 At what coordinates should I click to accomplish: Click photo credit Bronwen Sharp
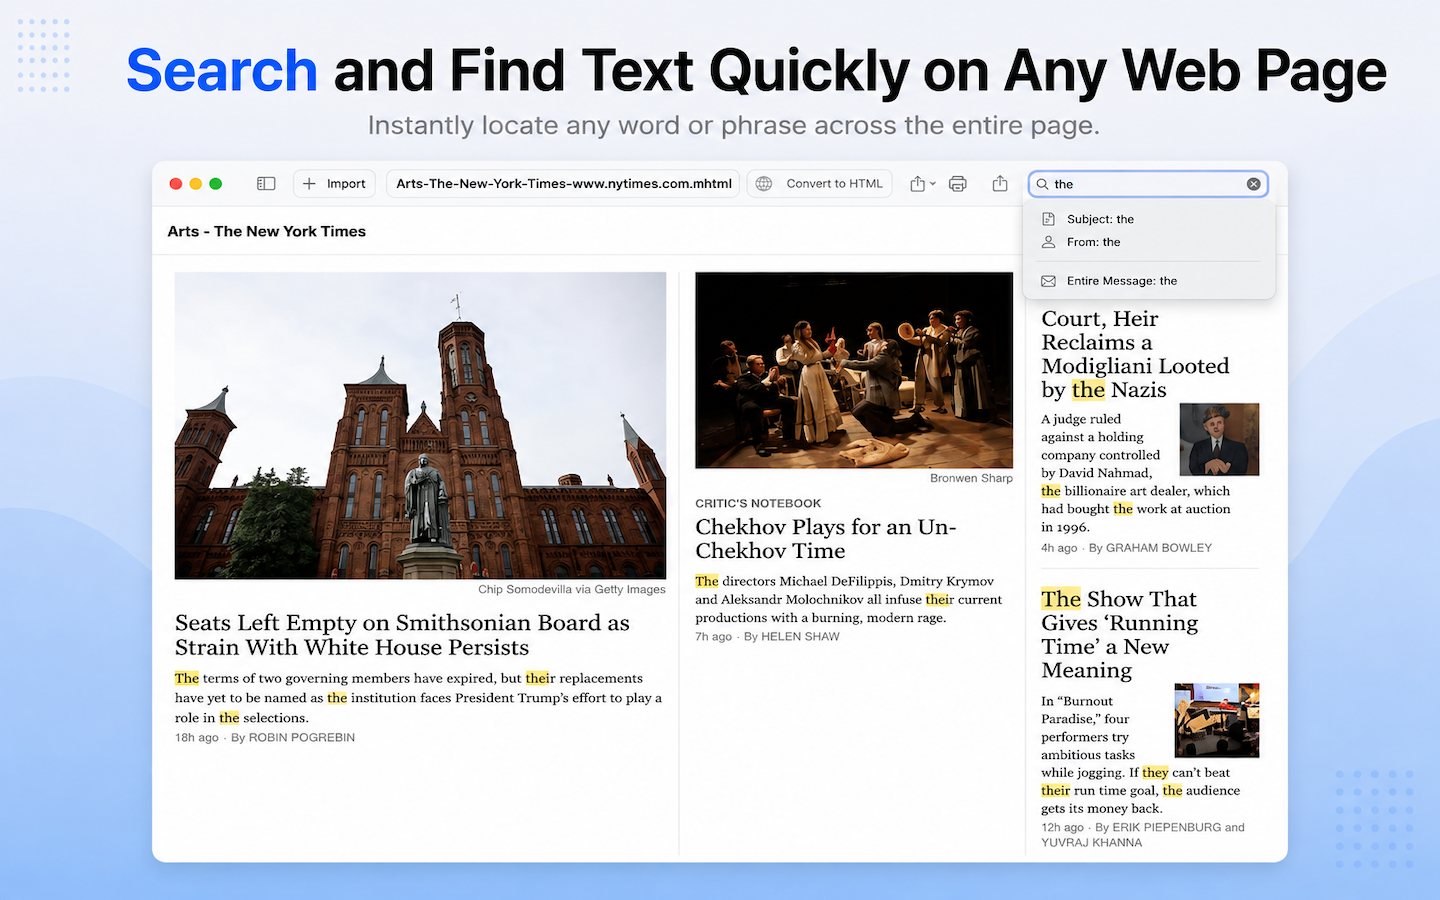click(971, 478)
